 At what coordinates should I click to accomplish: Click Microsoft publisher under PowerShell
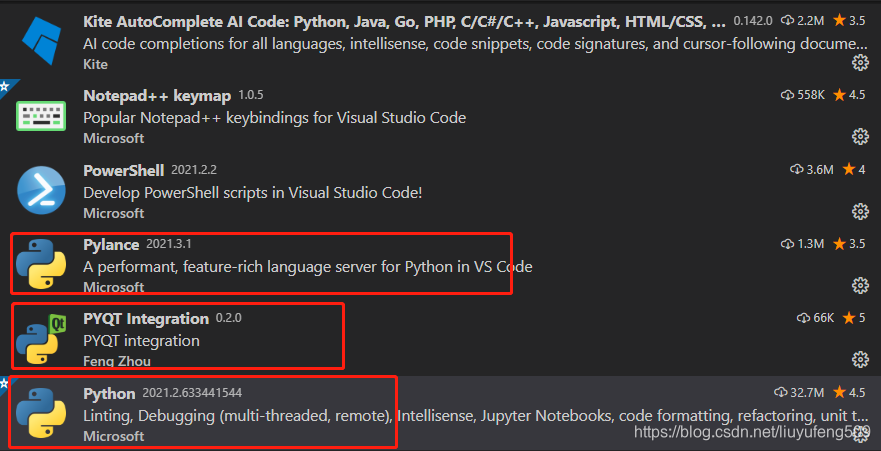113,213
